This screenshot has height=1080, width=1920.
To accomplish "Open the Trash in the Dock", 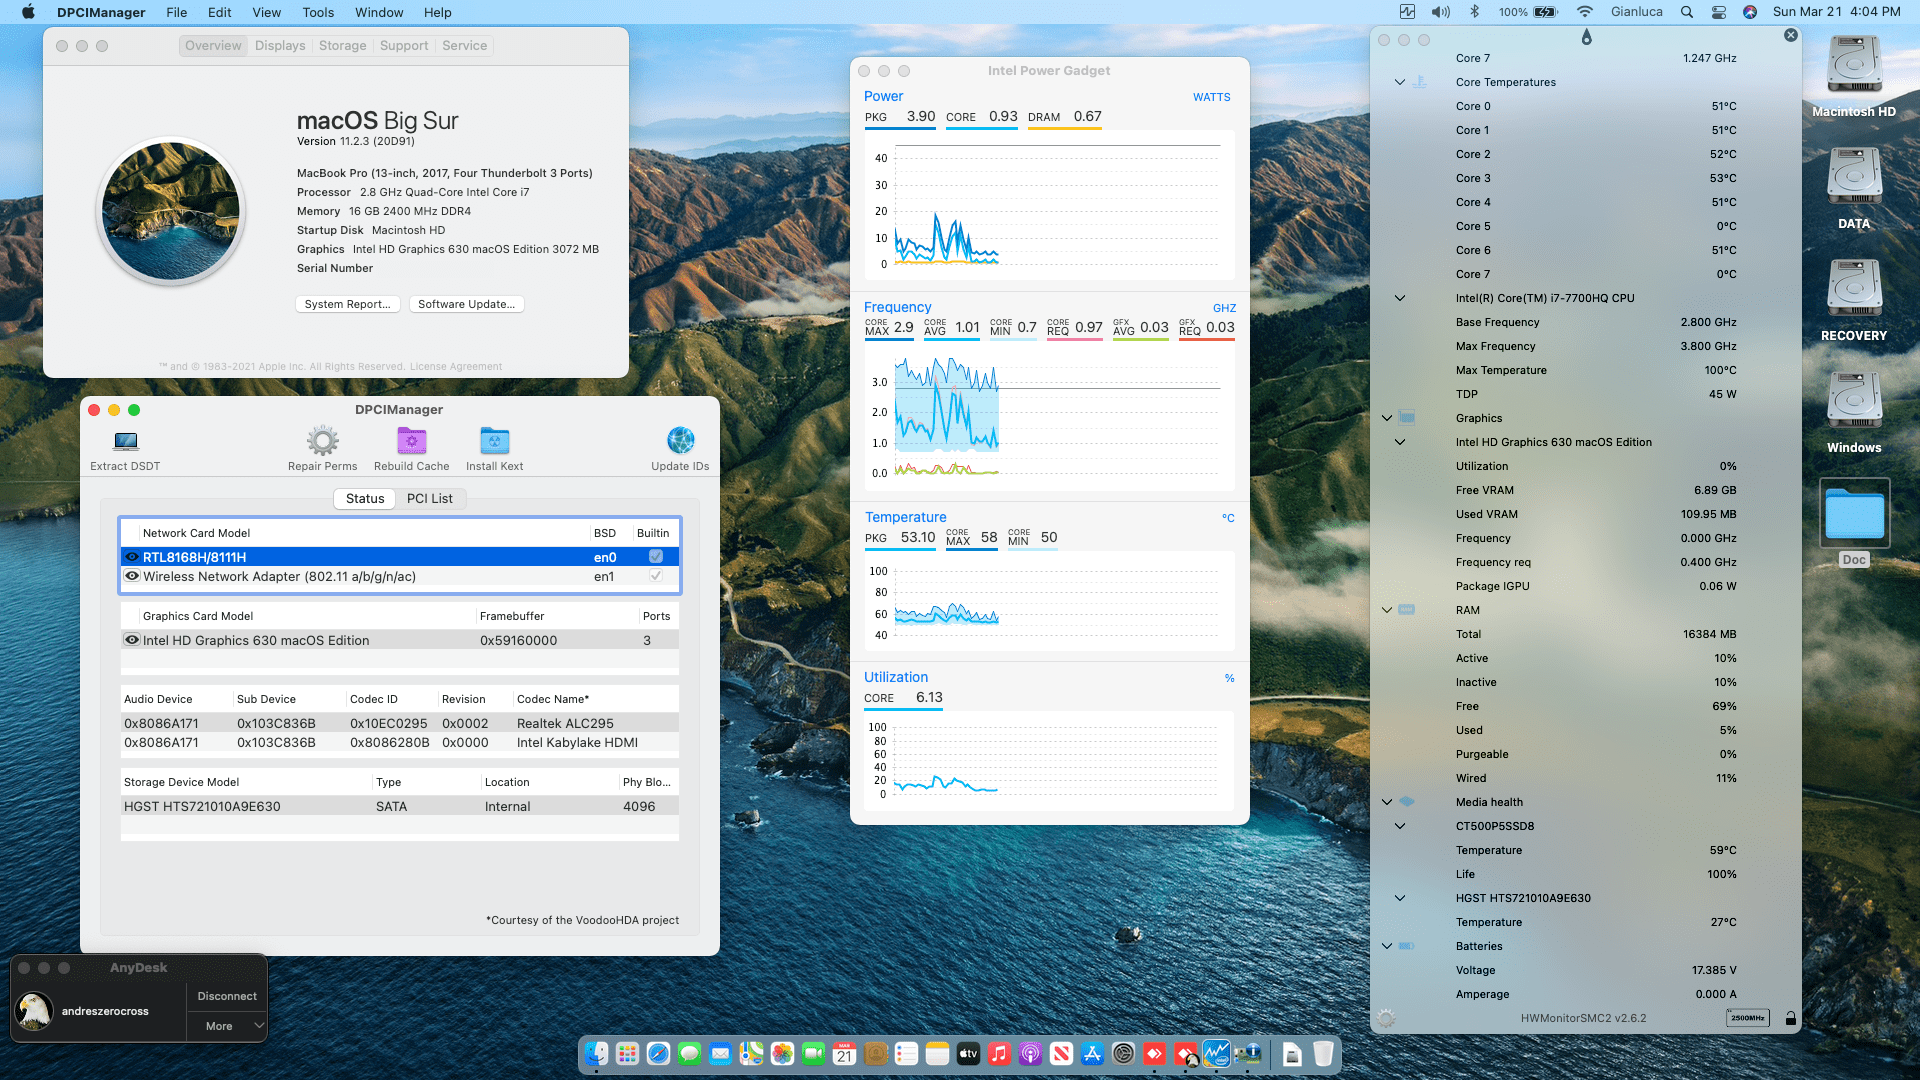I will pos(1323,1053).
